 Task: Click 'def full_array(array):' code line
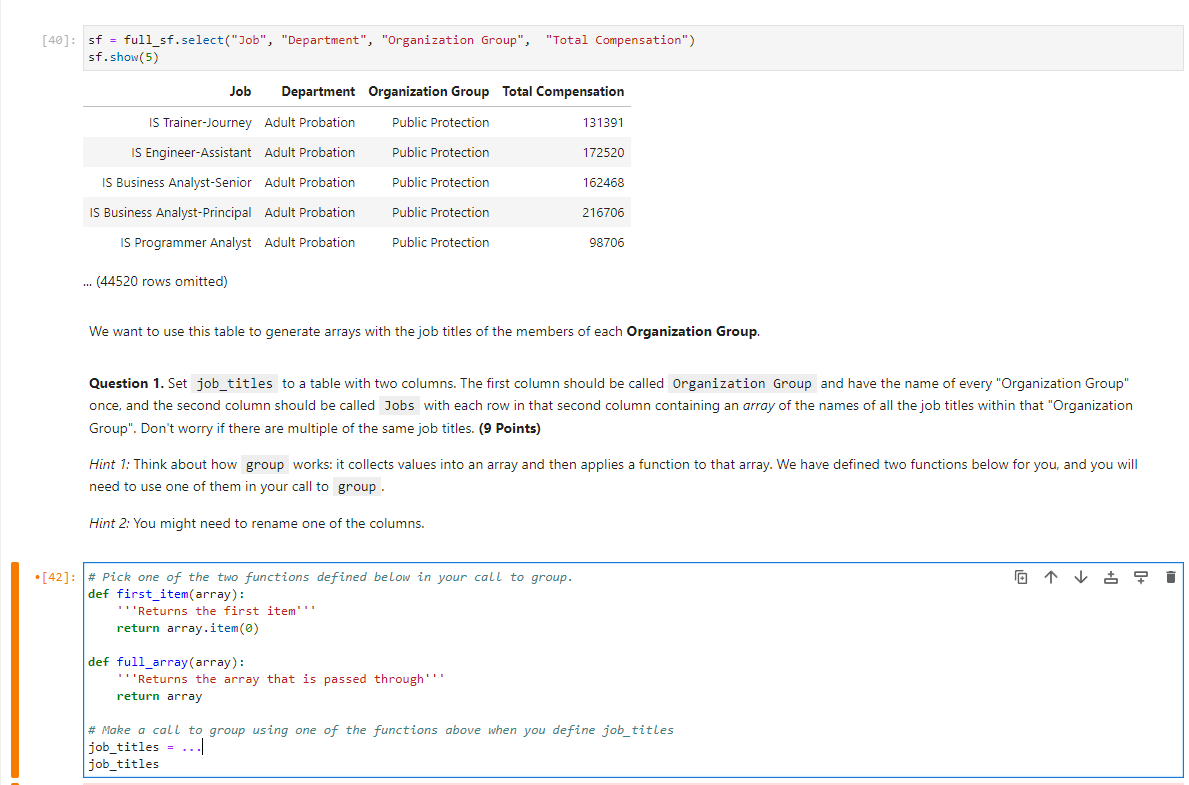pos(166,662)
